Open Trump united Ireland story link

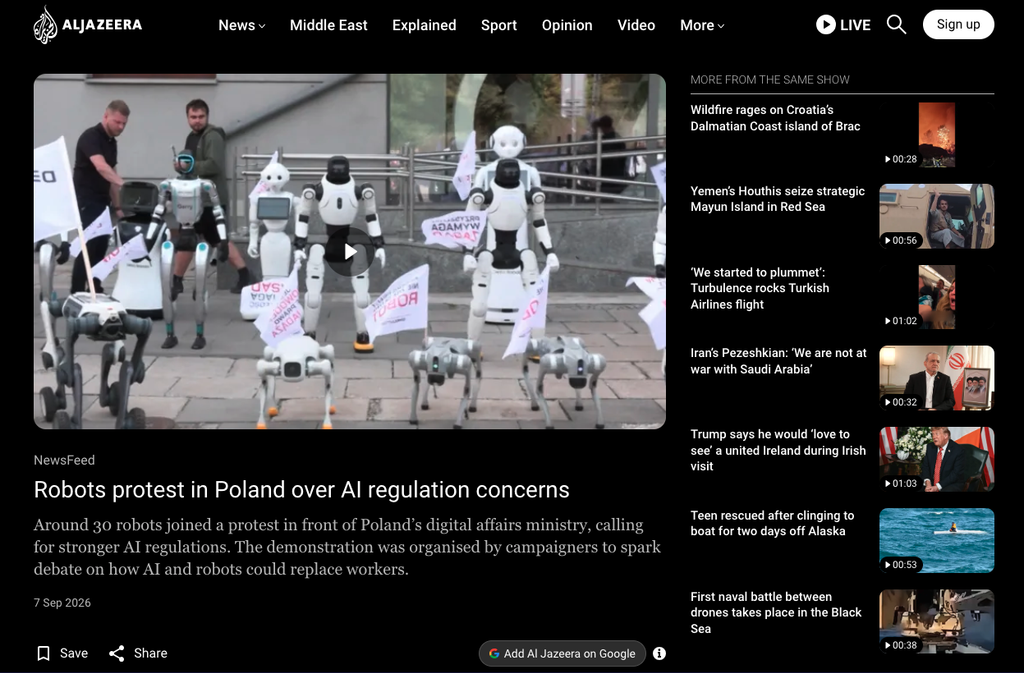[x=778, y=450]
